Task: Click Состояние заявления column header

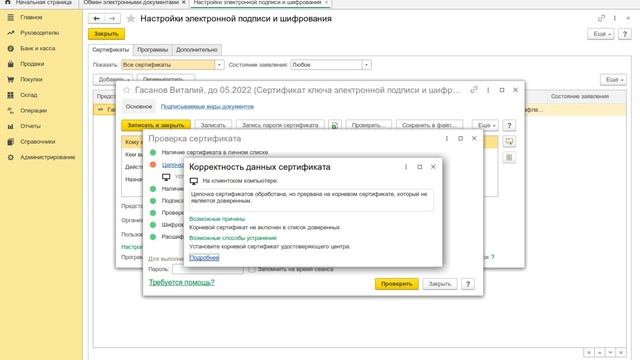Action: pyautogui.click(x=580, y=96)
